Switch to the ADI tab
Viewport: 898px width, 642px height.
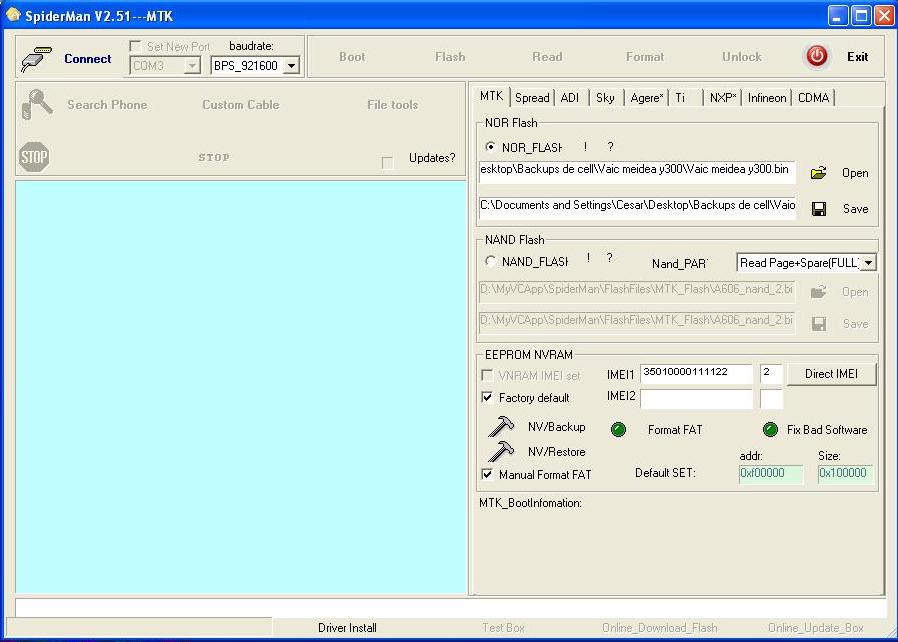coord(570,98)
